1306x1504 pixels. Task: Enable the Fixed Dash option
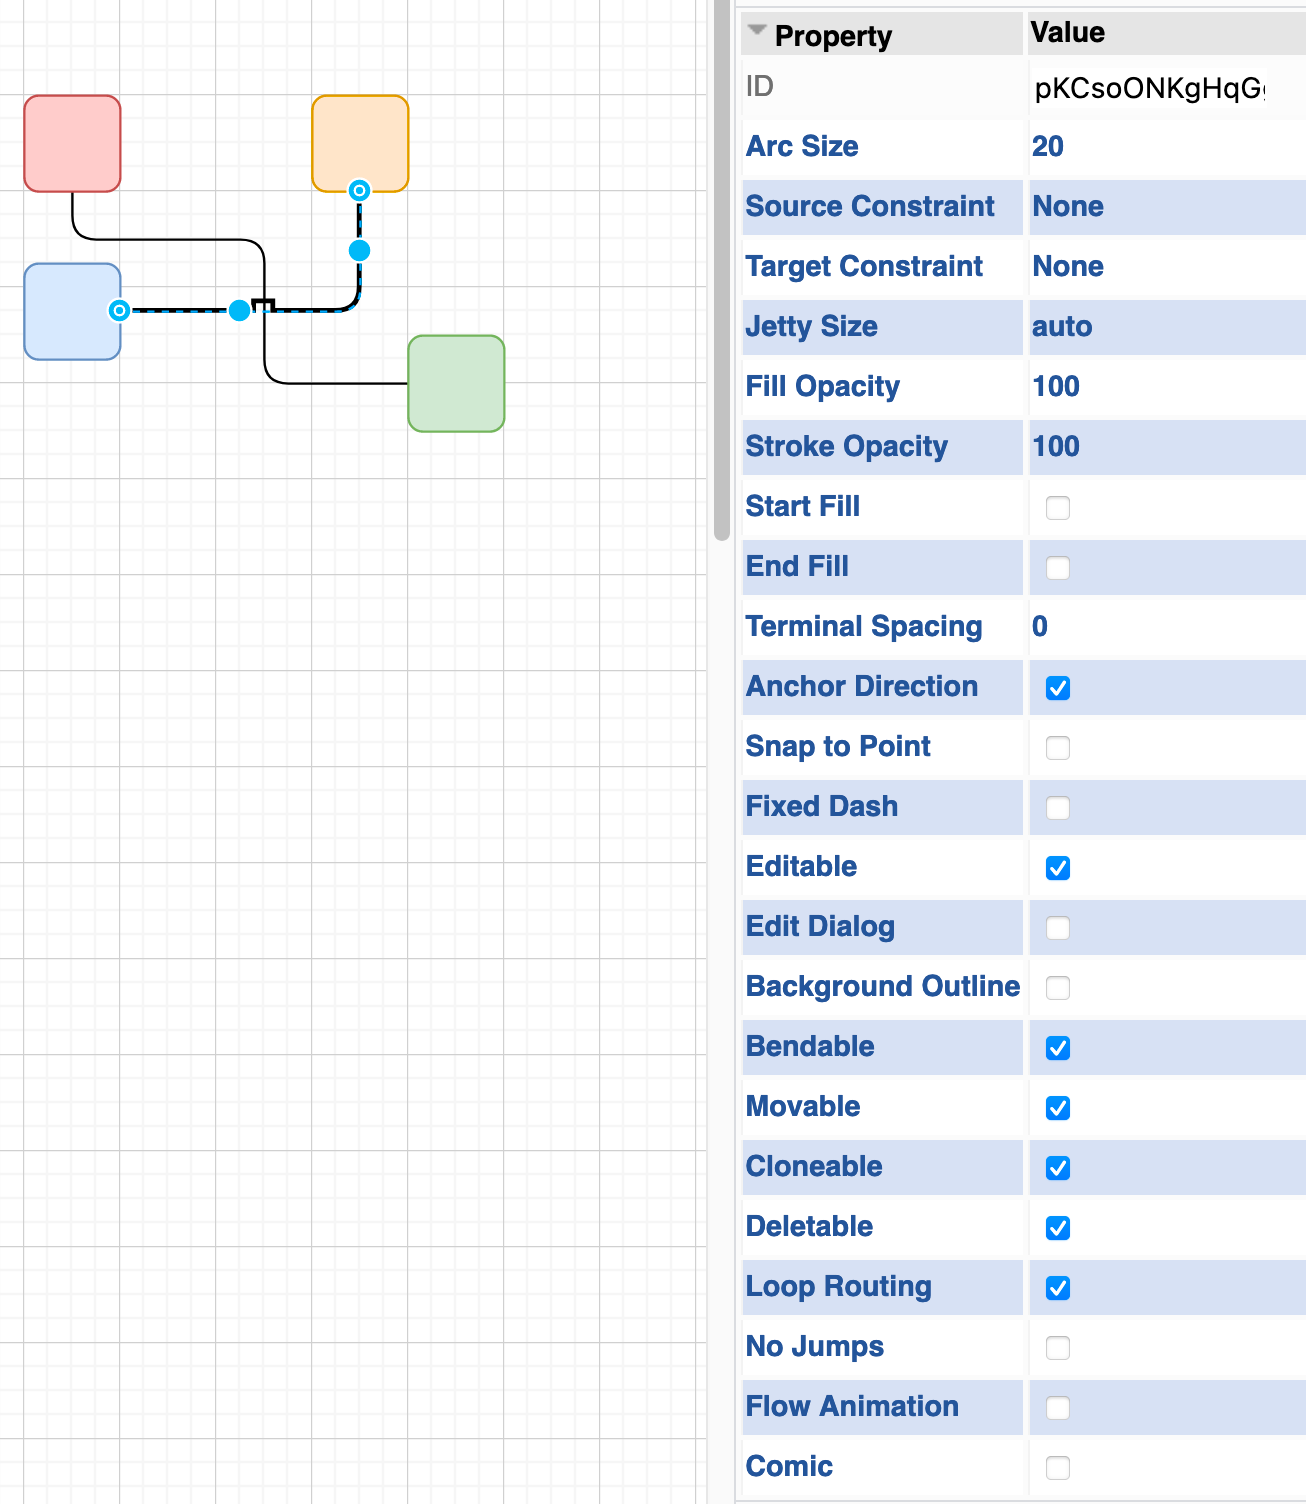pos(1057,808)
